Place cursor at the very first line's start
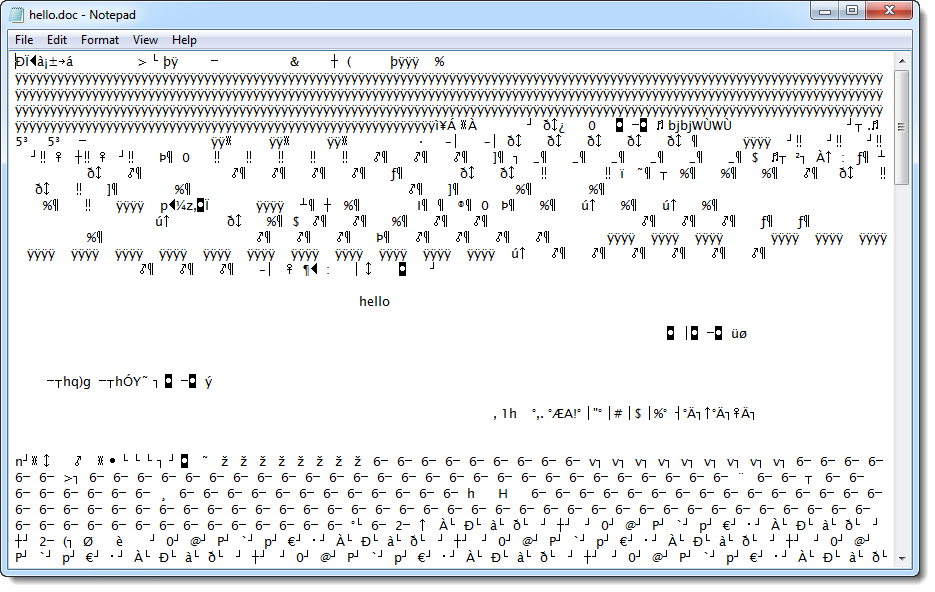 (17, 61)
